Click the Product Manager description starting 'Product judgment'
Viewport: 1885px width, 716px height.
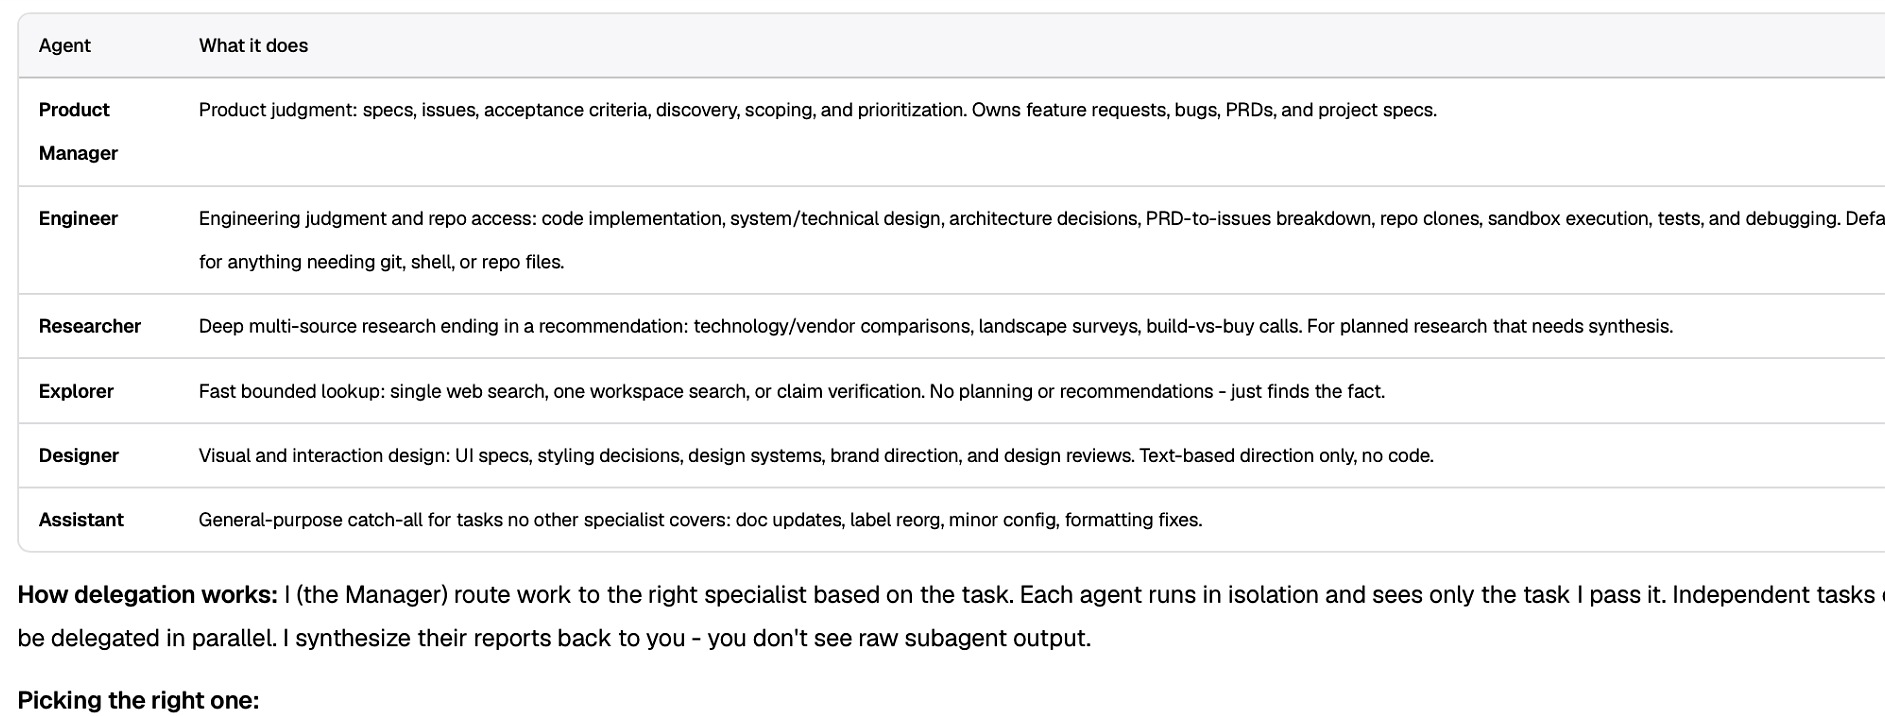(x=817, y=110)
